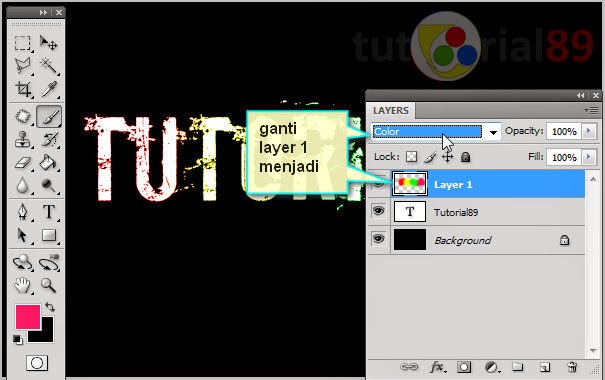
Task: Select the Paint Bucket tool
Action: pyautogui.click(x=49, y=162)
